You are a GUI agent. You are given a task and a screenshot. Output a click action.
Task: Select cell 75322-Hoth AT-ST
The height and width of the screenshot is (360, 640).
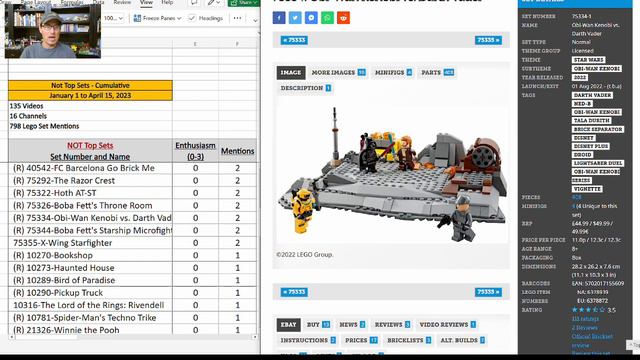pos(90,193)
